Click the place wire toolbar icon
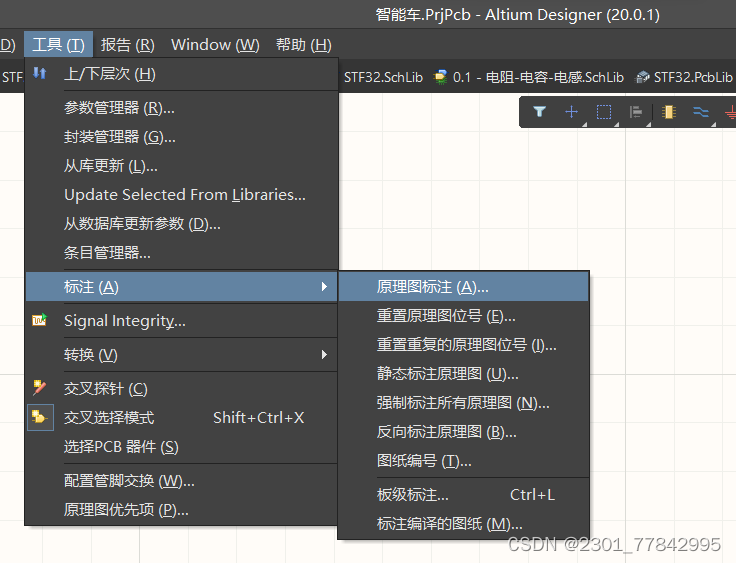 pyautogui.click(x=701, y=112)
